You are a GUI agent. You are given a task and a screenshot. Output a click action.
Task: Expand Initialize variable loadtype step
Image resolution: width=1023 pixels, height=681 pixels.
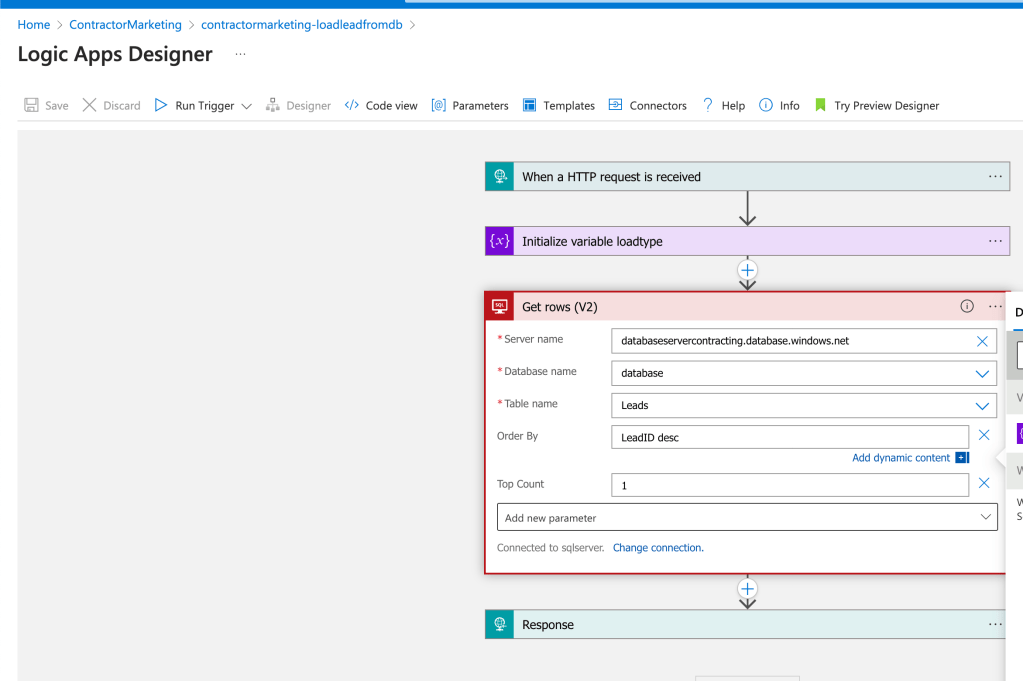747,241
